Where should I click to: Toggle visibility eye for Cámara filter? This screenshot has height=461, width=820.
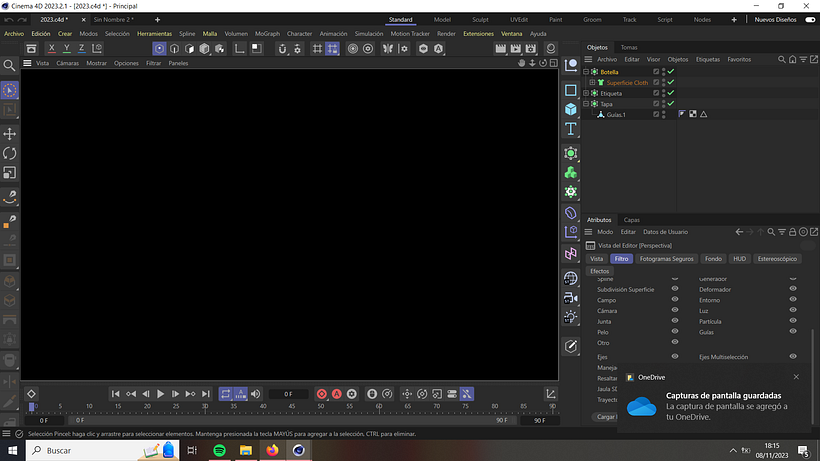pos(675,311)
